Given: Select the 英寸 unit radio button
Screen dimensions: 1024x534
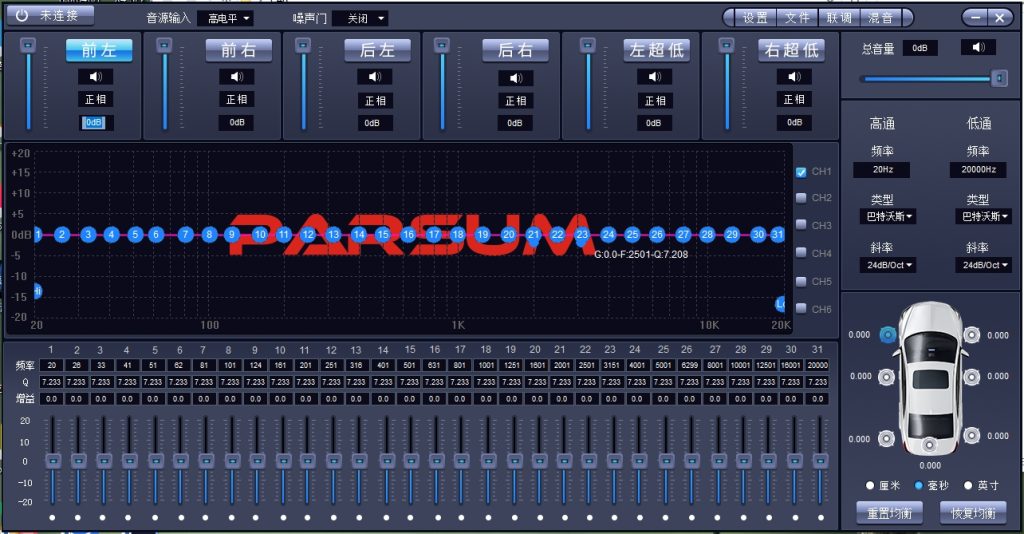Looking at the screenshot, I should click(968, 486).
